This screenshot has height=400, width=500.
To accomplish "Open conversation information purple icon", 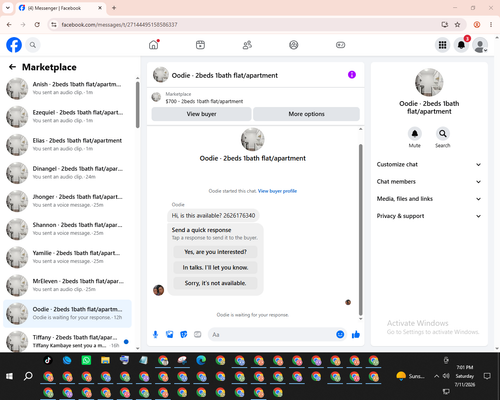I will pos(352,75).
